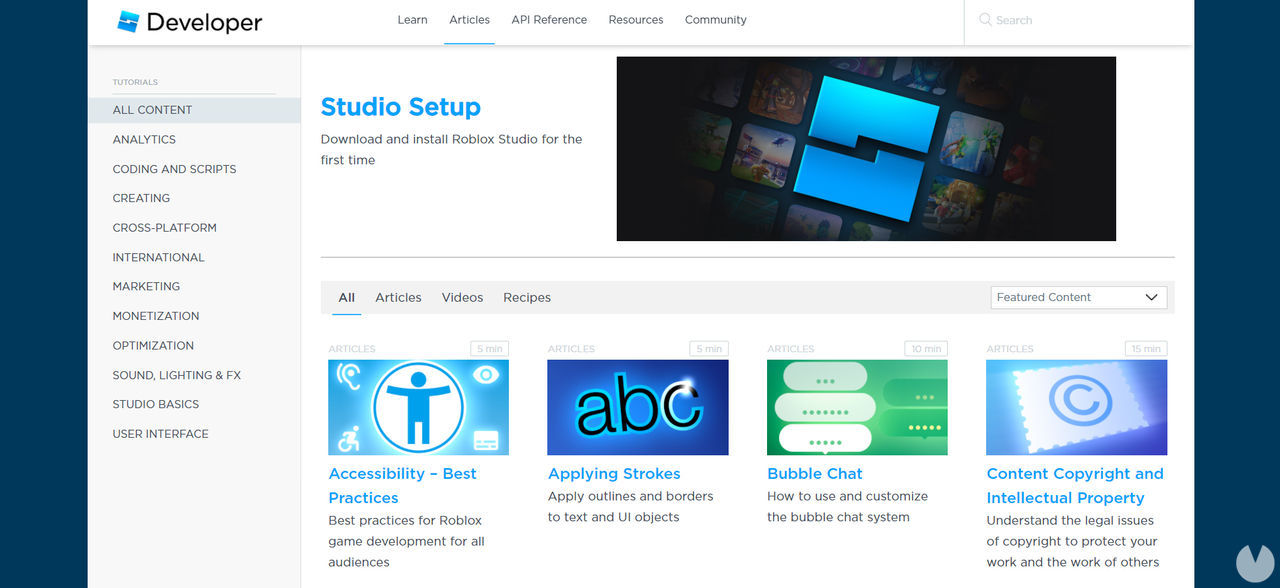Open the Bubble Chat article link

(815, 474)
